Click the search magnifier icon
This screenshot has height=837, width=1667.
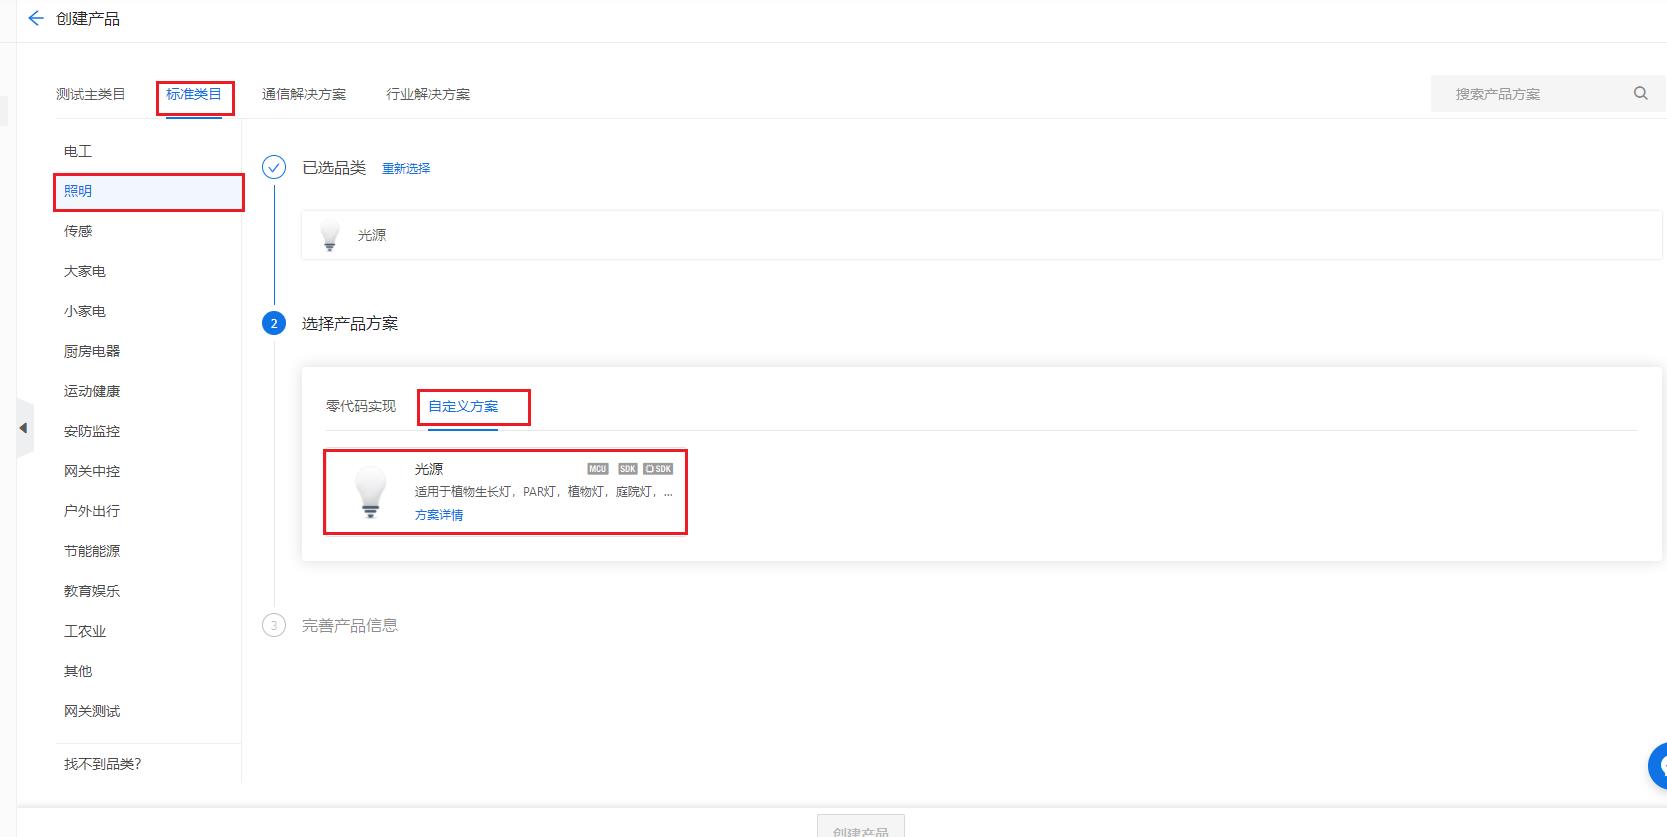[1640, 93]
